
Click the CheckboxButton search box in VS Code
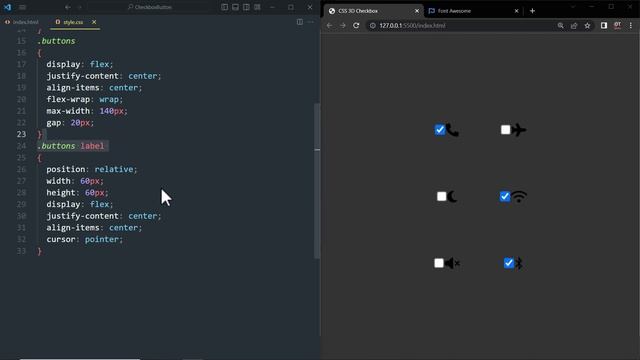tap(150, 7)
